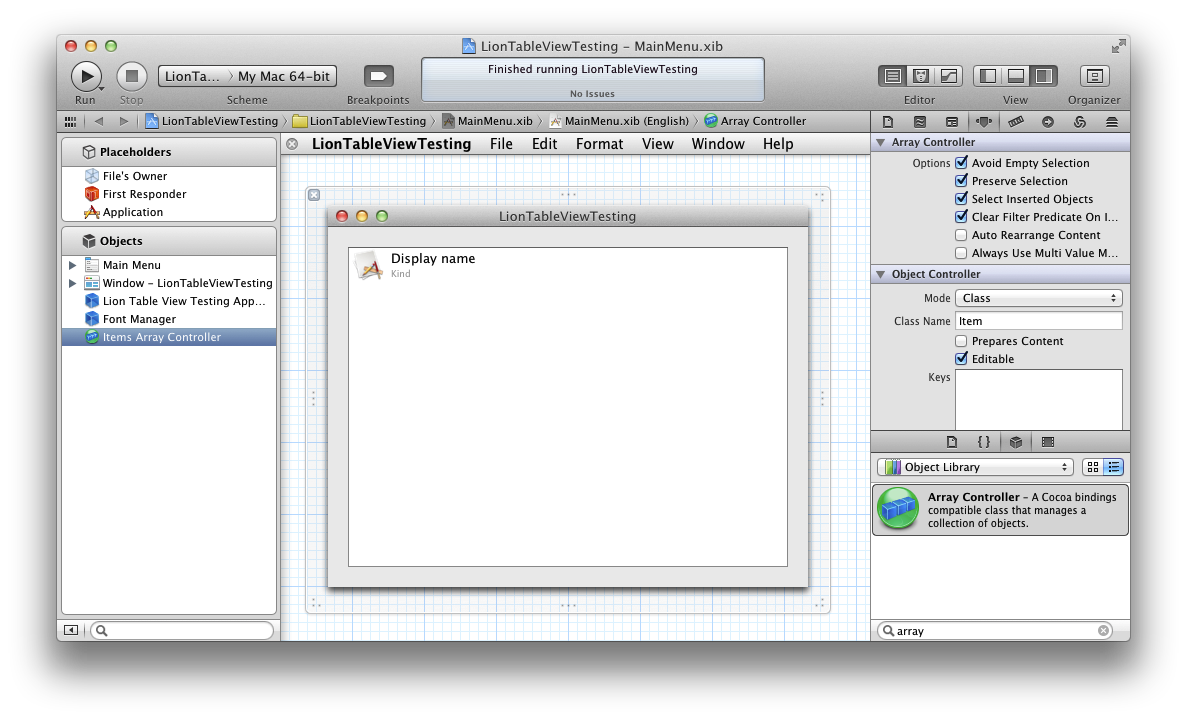This screenshot has height=720, width=1187.
Task: Open the File inspector
Action: coord(888,121)
